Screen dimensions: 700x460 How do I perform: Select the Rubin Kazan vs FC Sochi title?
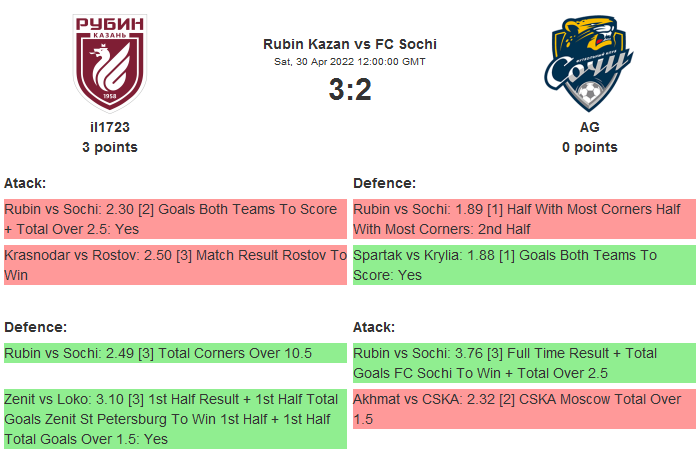pyautogui.click(x=350, y=44)
